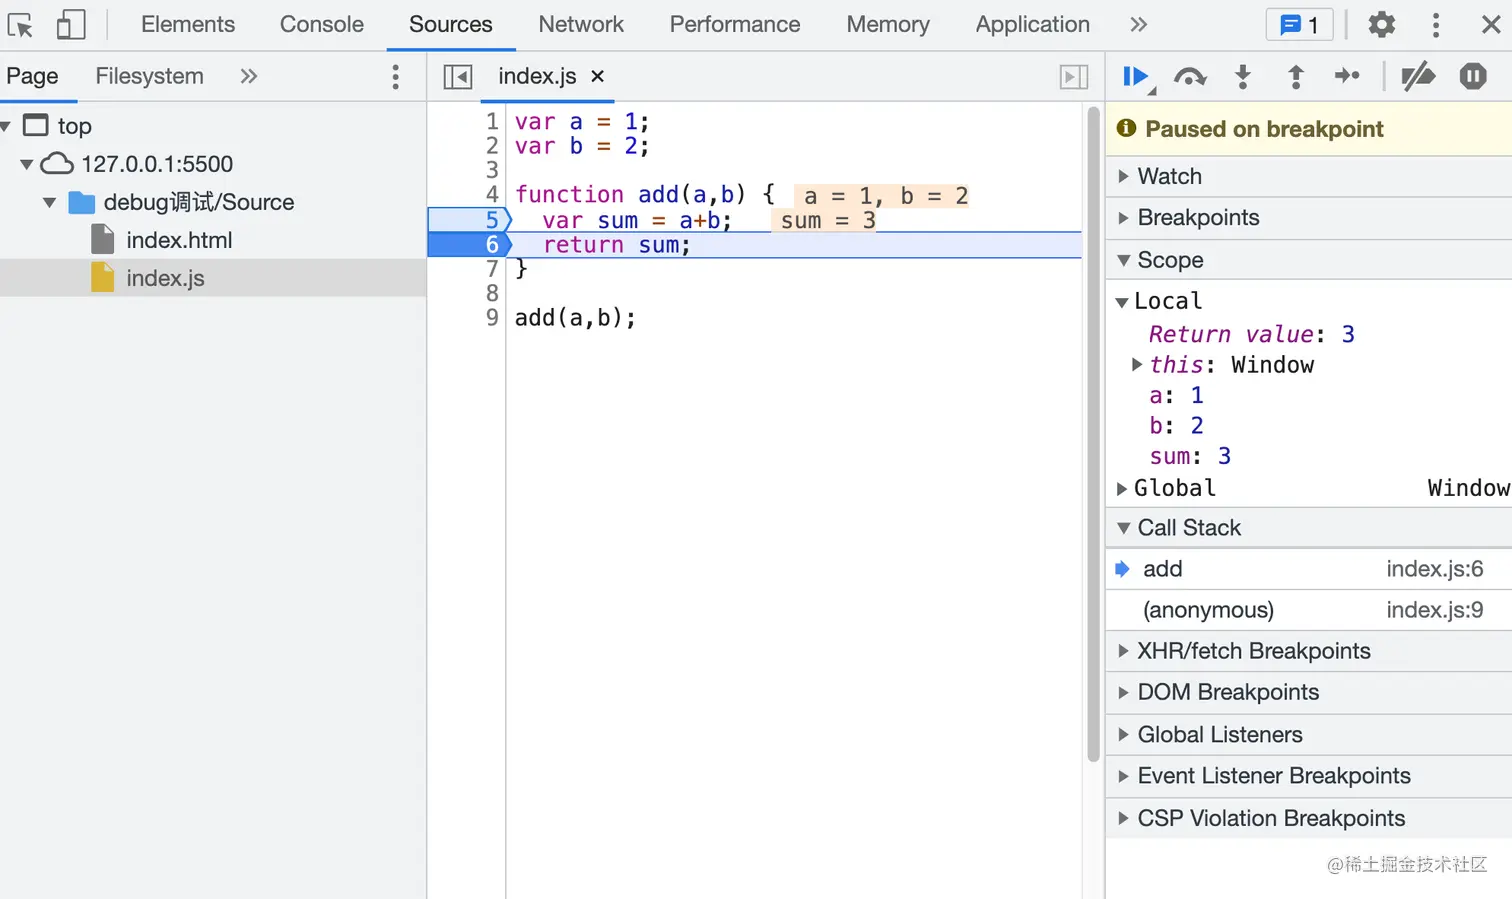1512x899 pixels.
Task: Hide the file navigator sidebar
Action: [458, 76]
